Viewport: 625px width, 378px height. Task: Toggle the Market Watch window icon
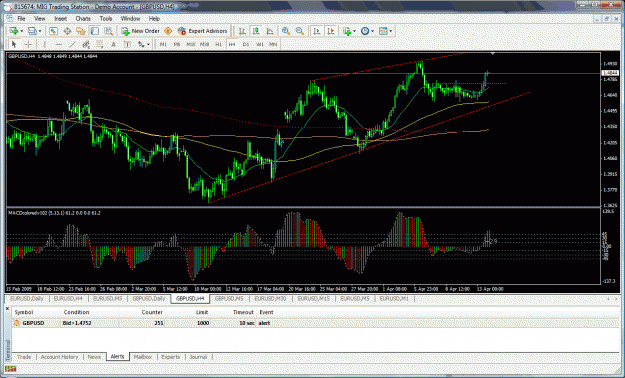pos(53,31)
